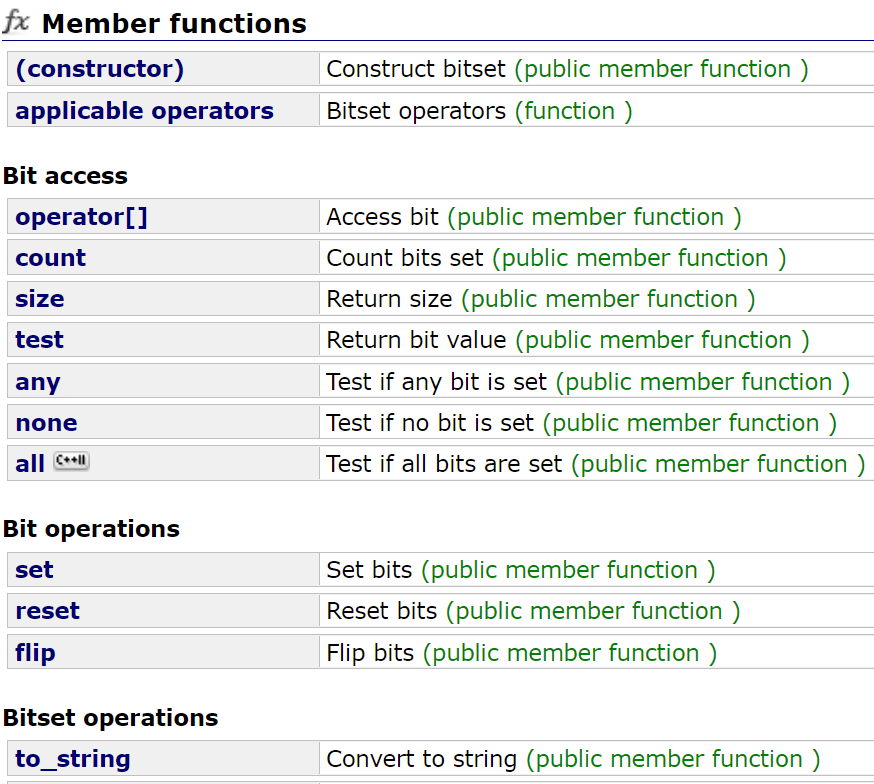This screenshot has height=784, width=874.
Task: Open the (constructor) link
Action: 100,69
